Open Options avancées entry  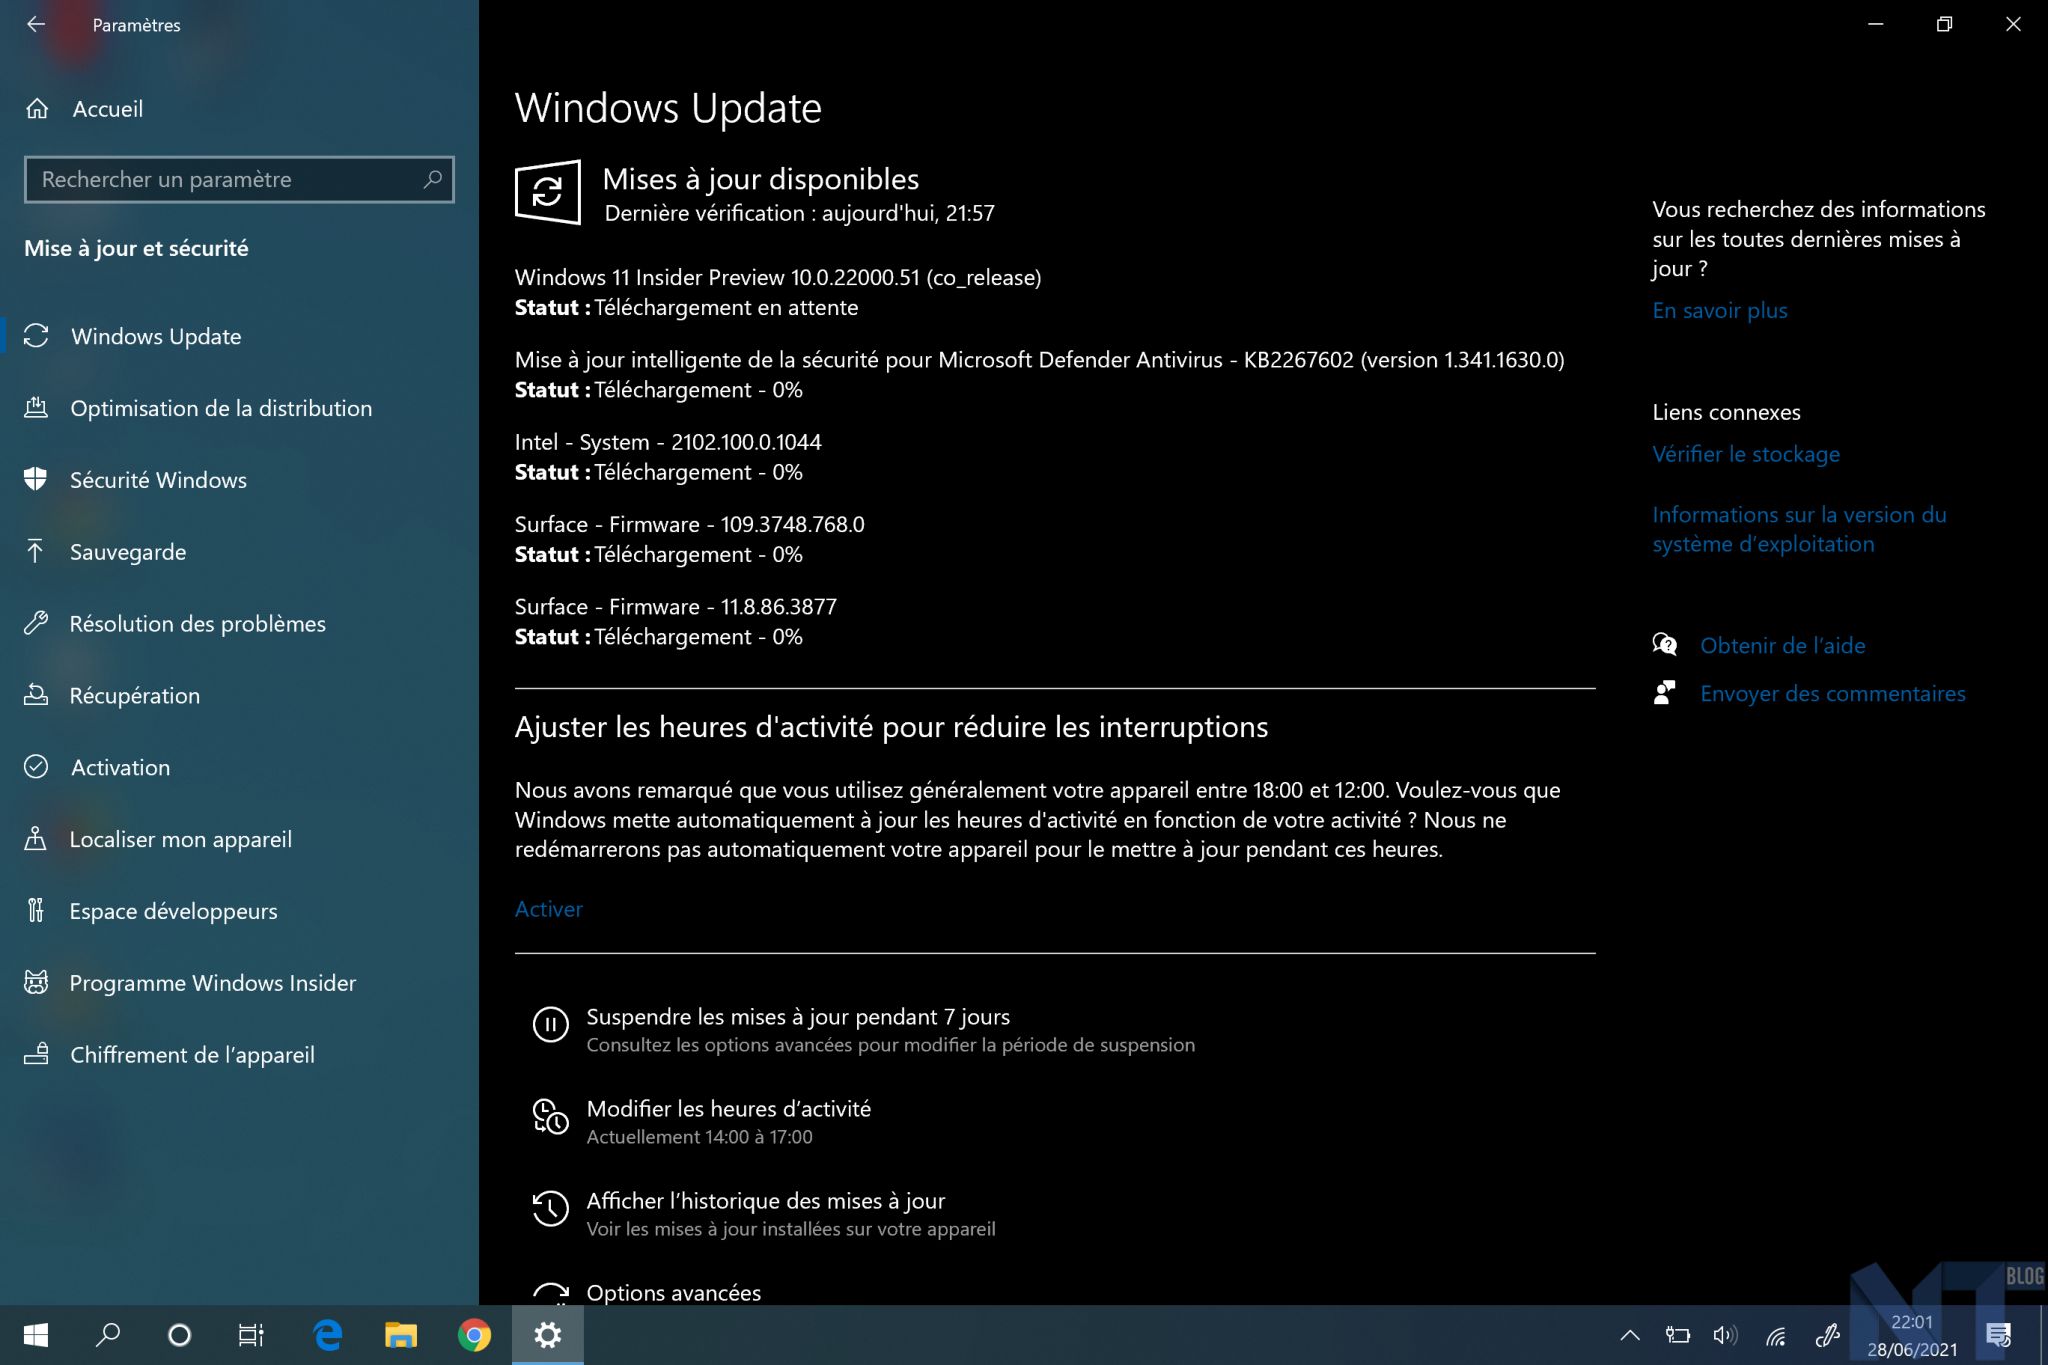pyautogui.click(x=673, y=1292)
